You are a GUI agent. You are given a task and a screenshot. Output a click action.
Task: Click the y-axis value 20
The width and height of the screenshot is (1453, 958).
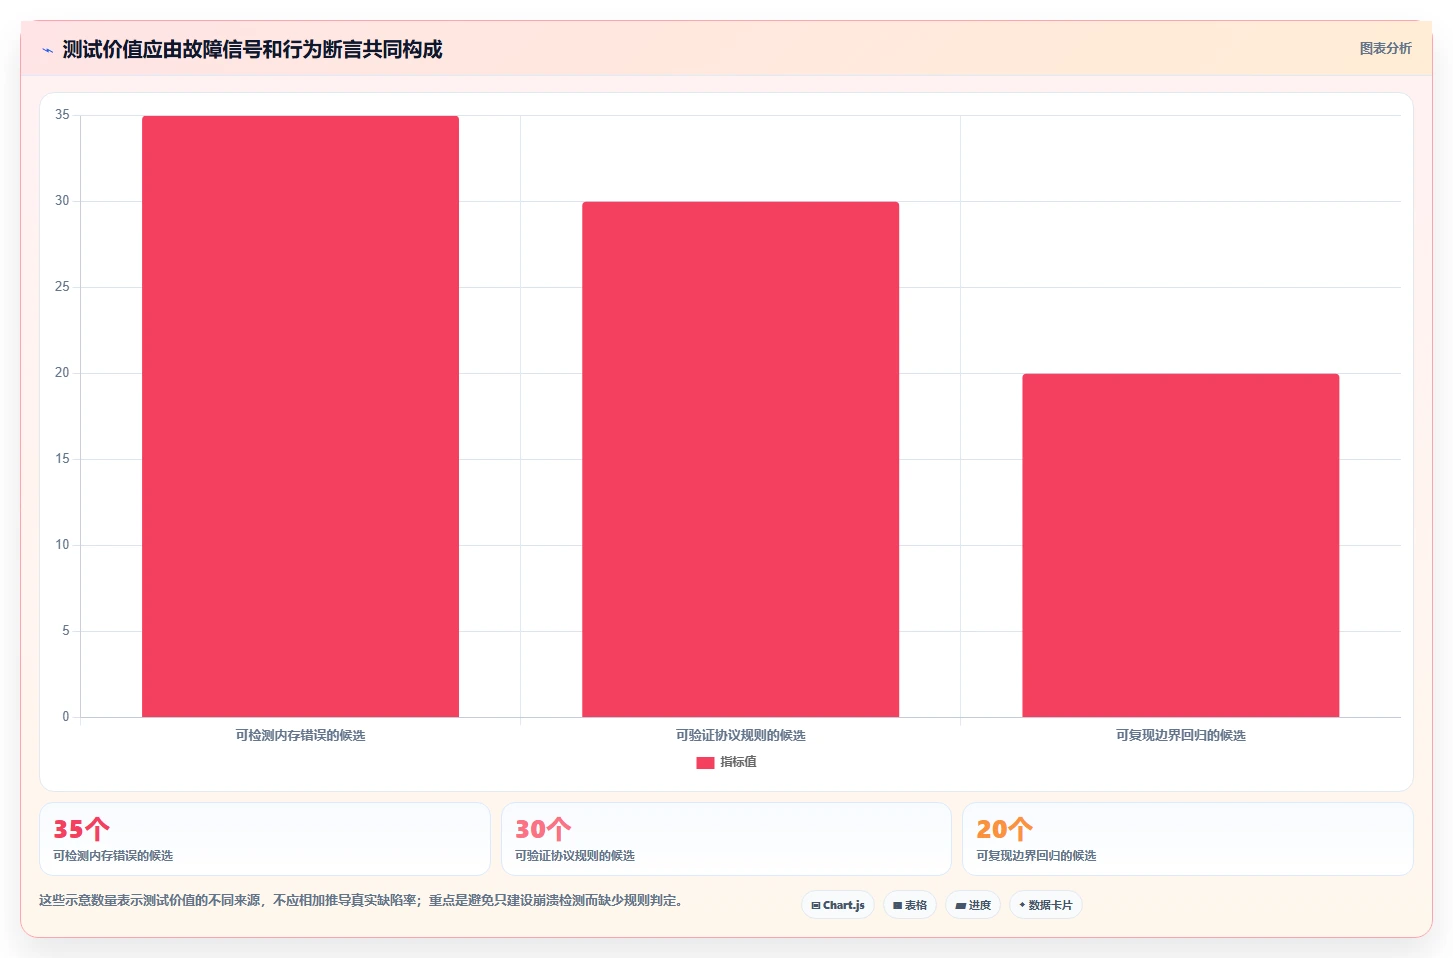pos(62,373)
